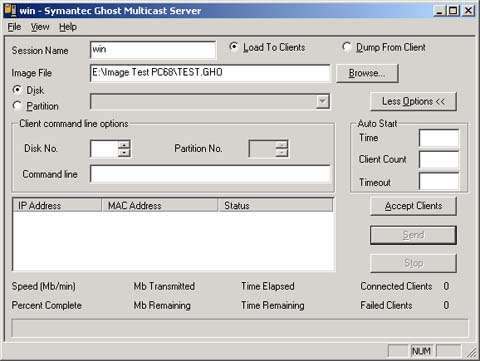Screen dimensions: 480x361
Task: Click the NUM status bar indicator
Action: click(422, 351)
